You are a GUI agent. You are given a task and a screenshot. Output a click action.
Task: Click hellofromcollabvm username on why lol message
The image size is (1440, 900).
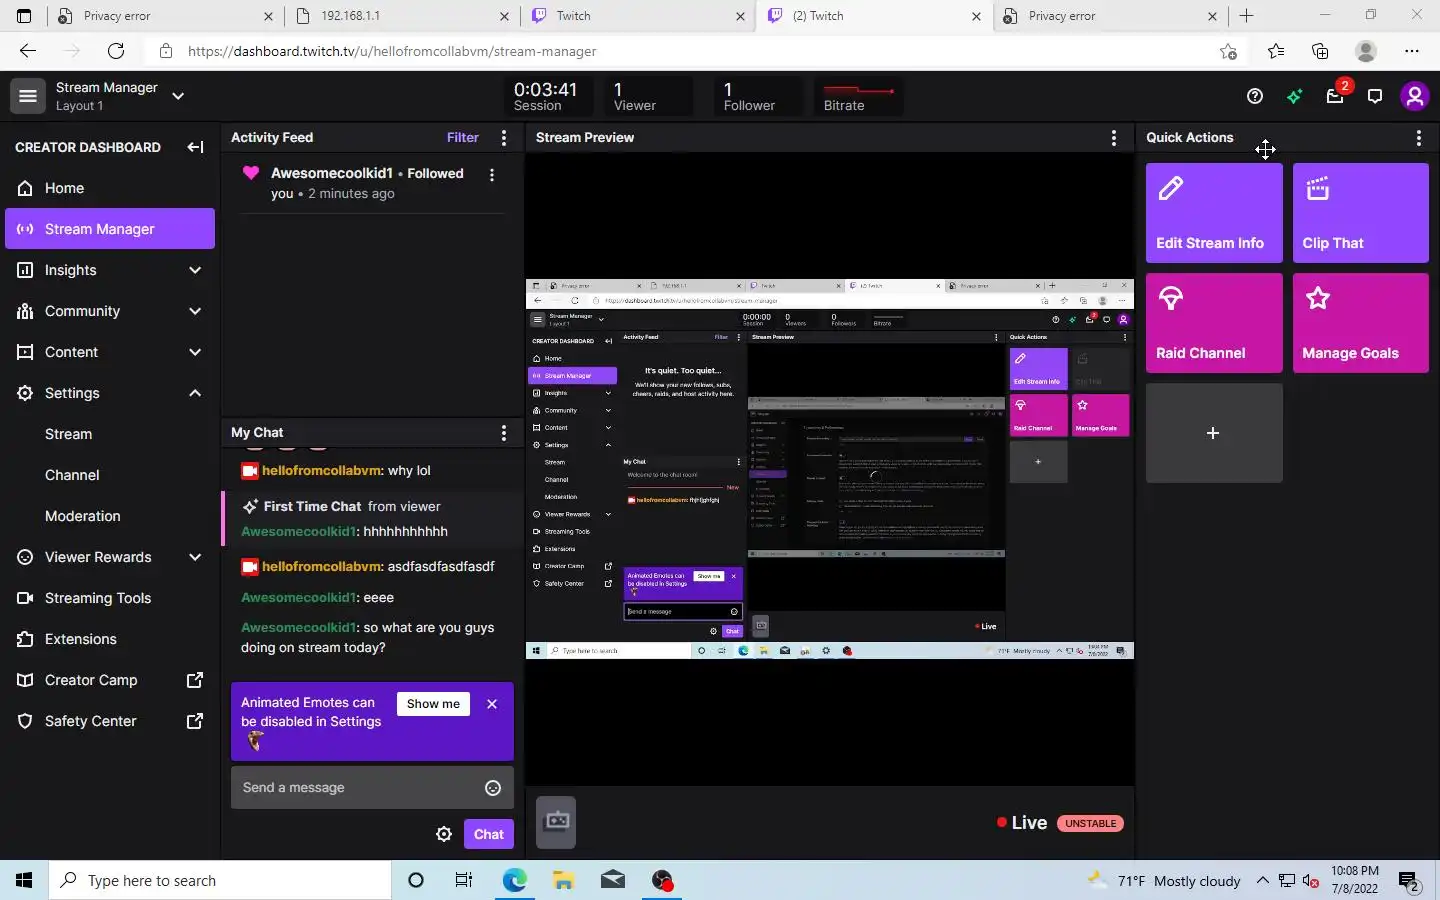321,470
